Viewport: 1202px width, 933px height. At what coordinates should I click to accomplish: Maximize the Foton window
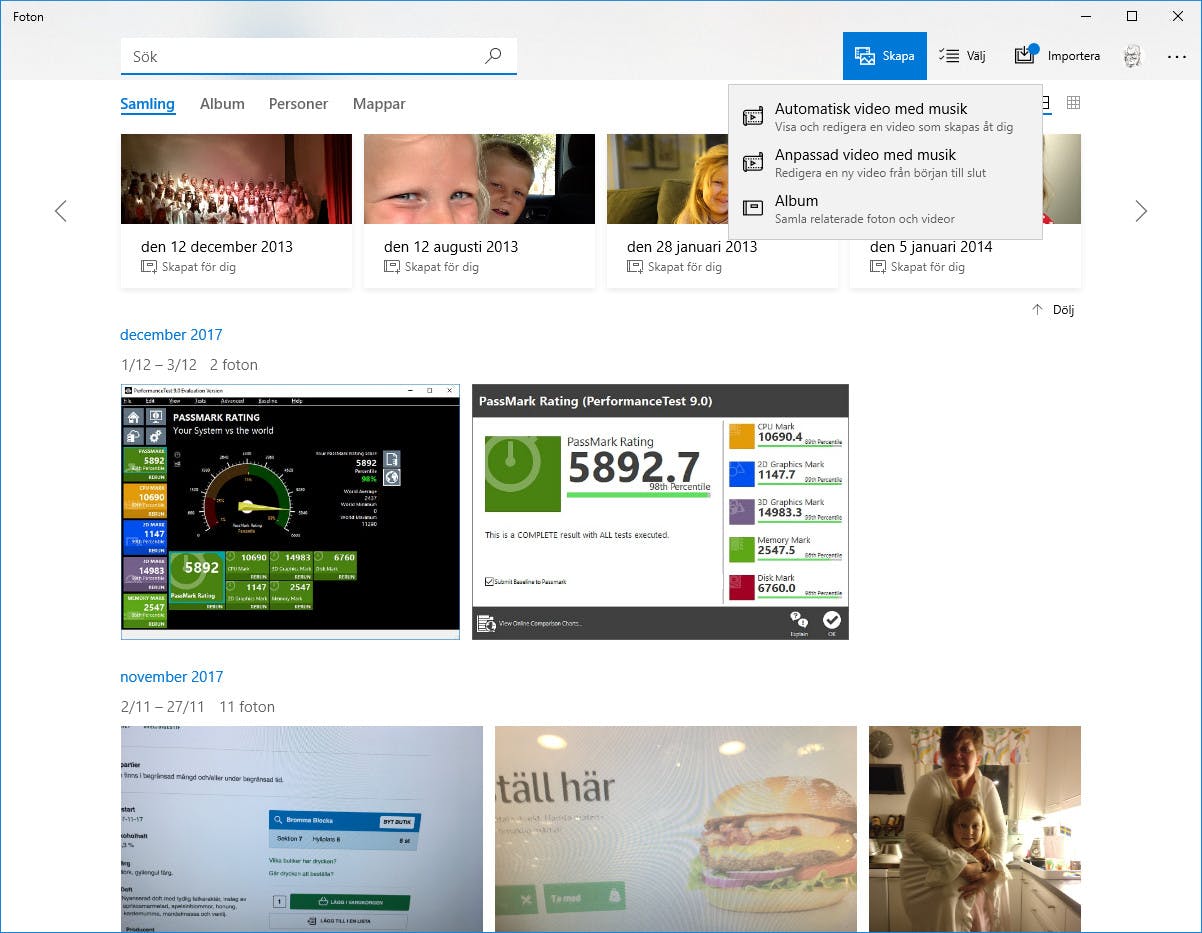pyautogui.click(x=1132, y=16)
